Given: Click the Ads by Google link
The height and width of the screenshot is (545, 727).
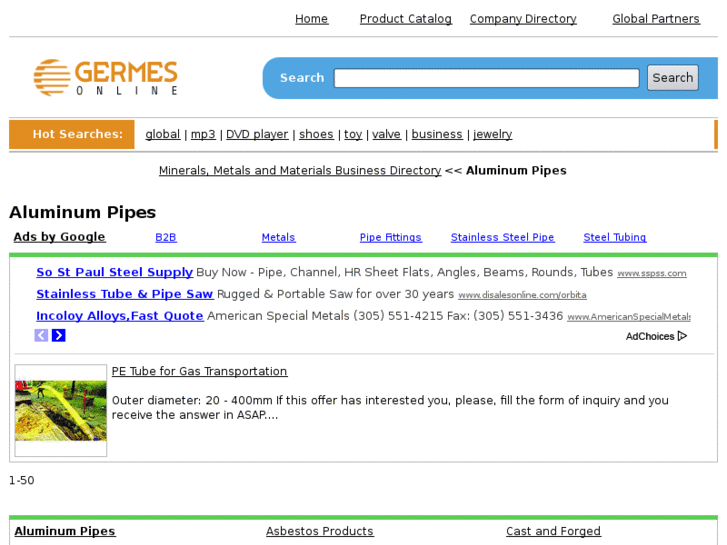Looking at the screenshot, I should [59, 237].
